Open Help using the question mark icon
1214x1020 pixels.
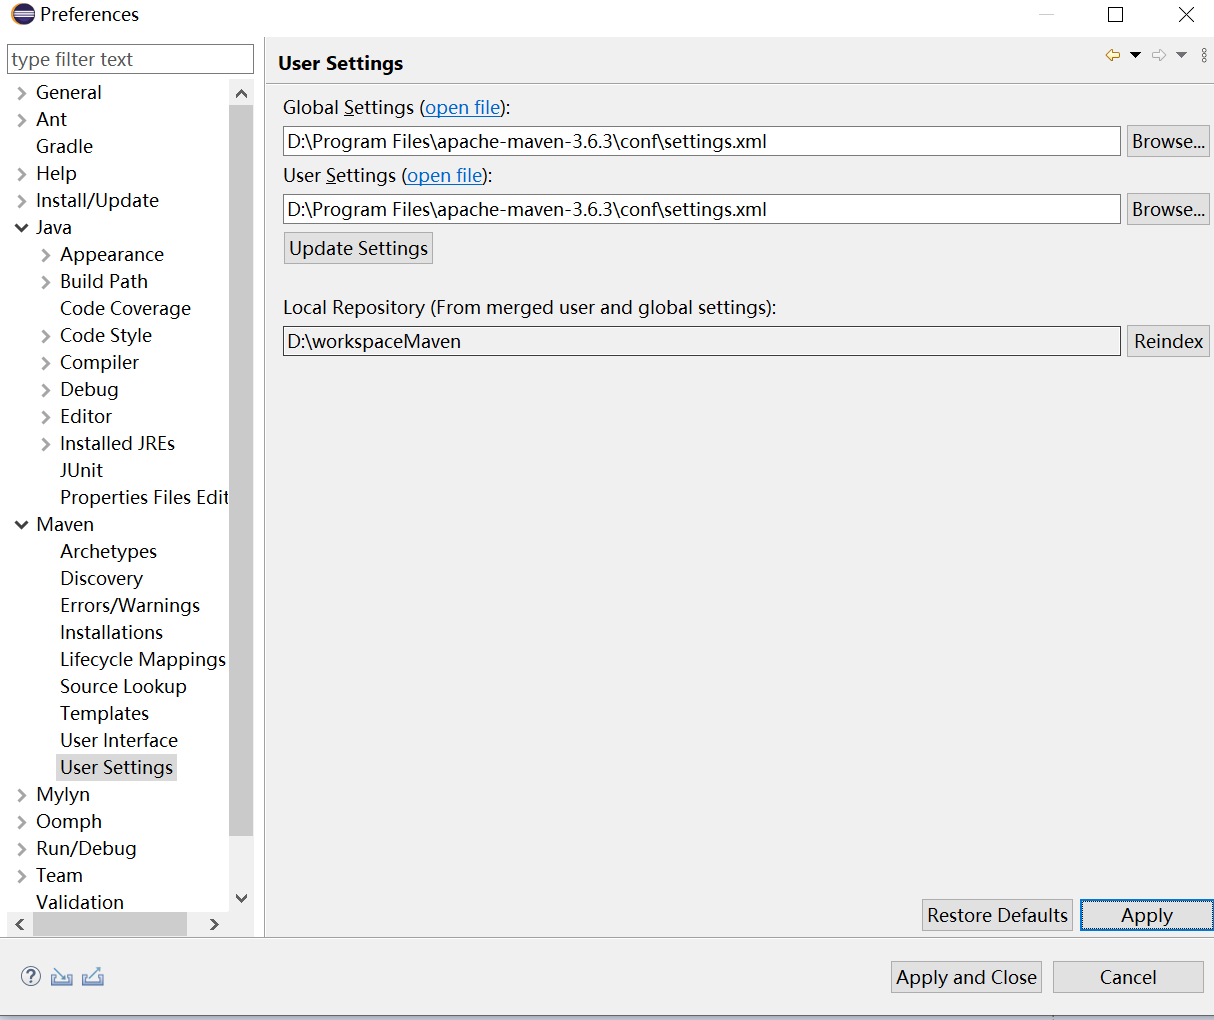(31, 976)
